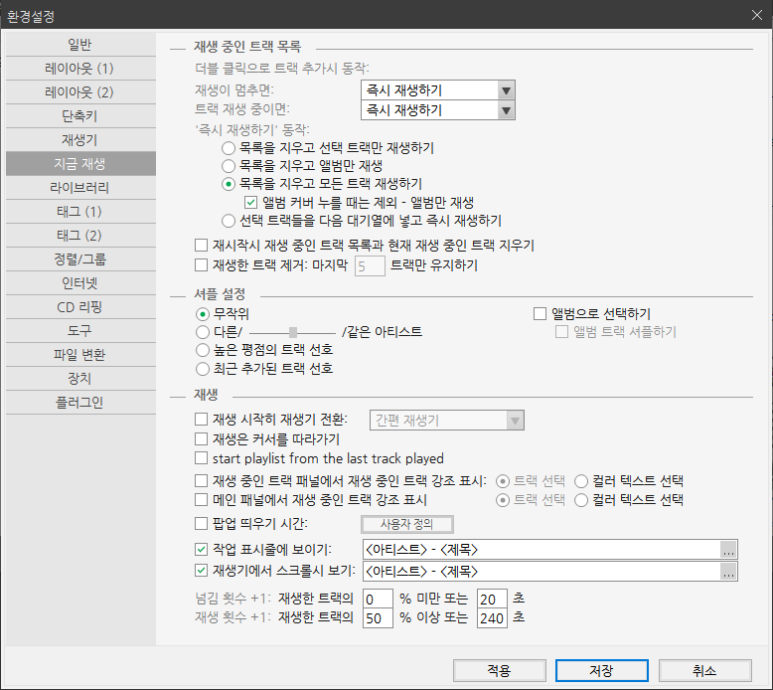773x690 pixels.
Task: Enable 재시작시 재생 중인 트랙 목록 지우기 checkbox
Action: (x=201, y=245)
